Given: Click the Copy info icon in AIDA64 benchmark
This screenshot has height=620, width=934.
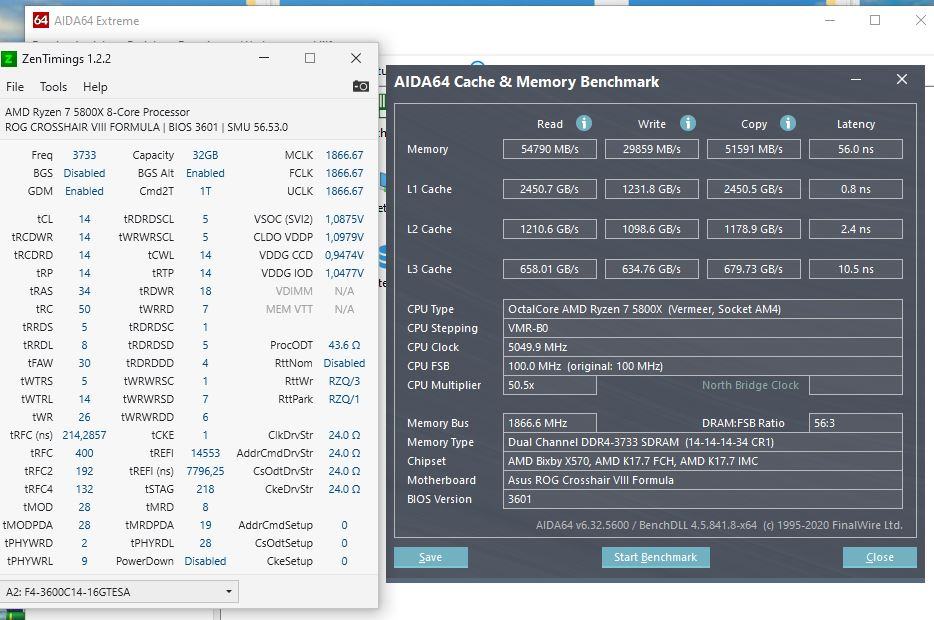Looking at the screenshot, I should pyautogui.click(x=787, y=123).
